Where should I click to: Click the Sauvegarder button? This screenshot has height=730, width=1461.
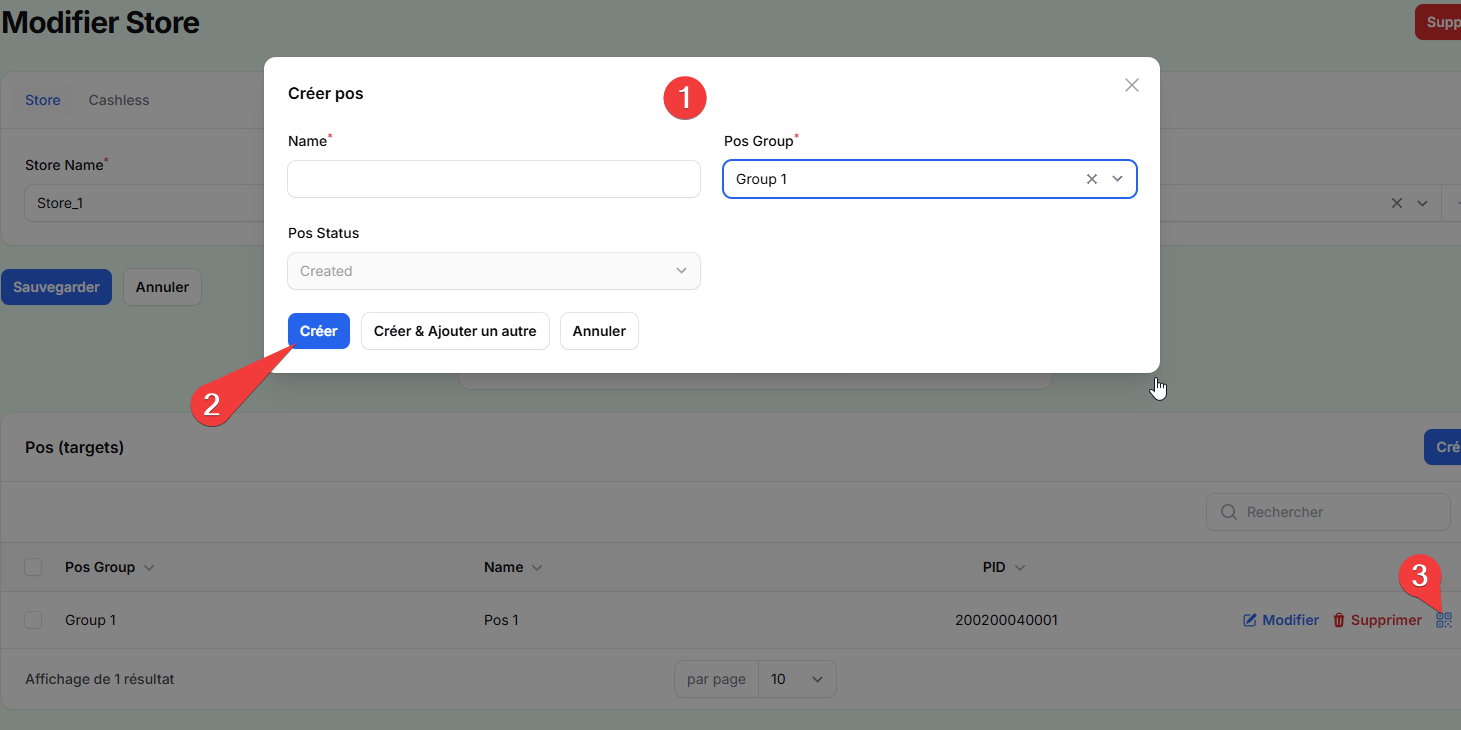pyautogui.click(x=56, y=287)
